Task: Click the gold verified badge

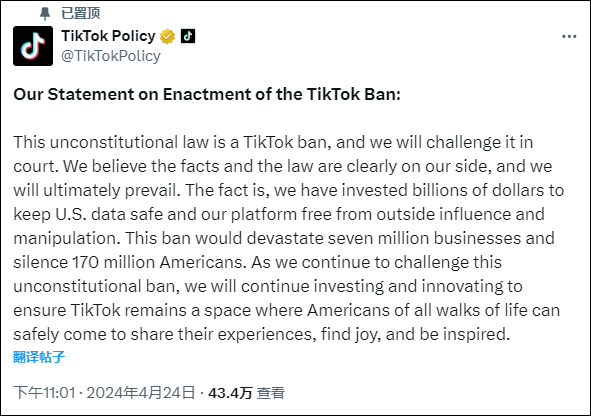Action: [x=167, y=37]
